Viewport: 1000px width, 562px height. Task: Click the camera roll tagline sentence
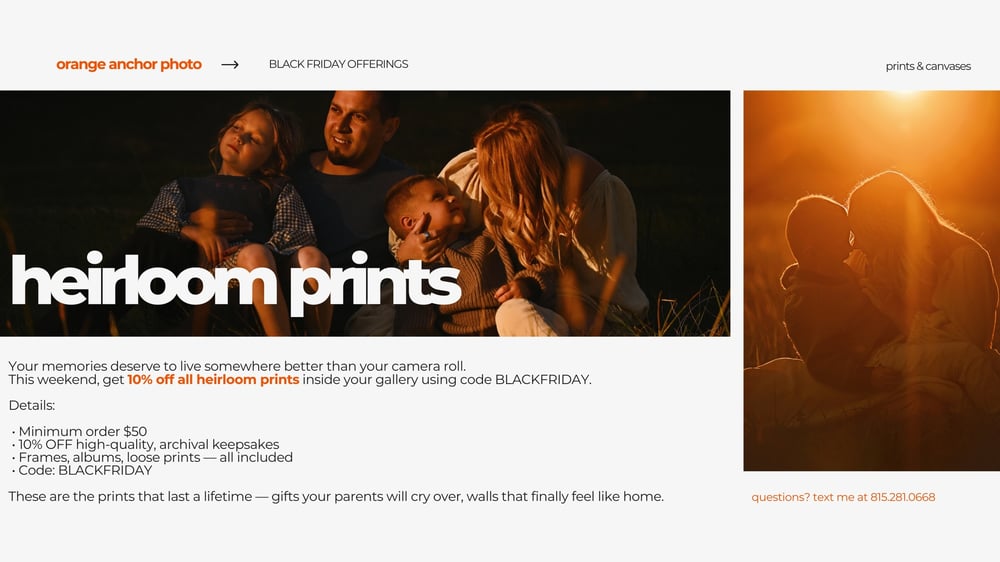coord(237,366)
